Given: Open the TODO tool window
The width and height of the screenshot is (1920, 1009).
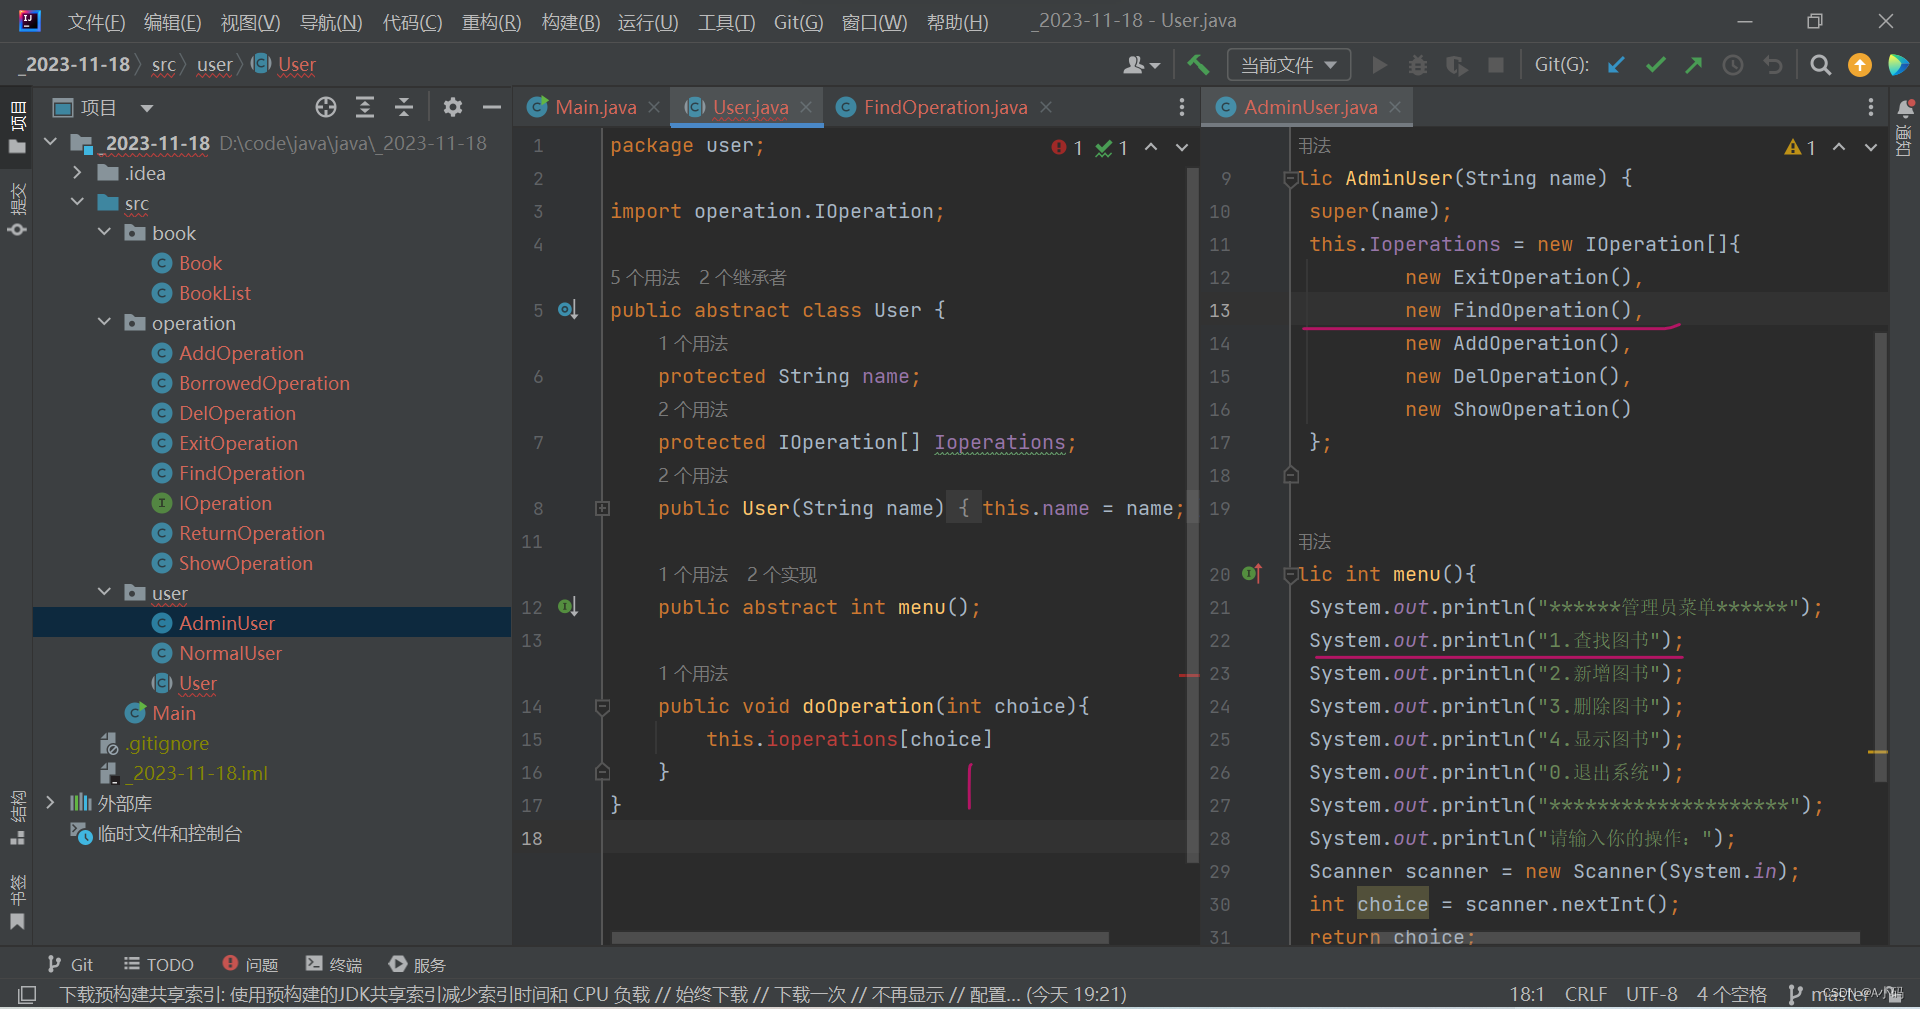Looking at the screenshot, I should coord(158,965).
